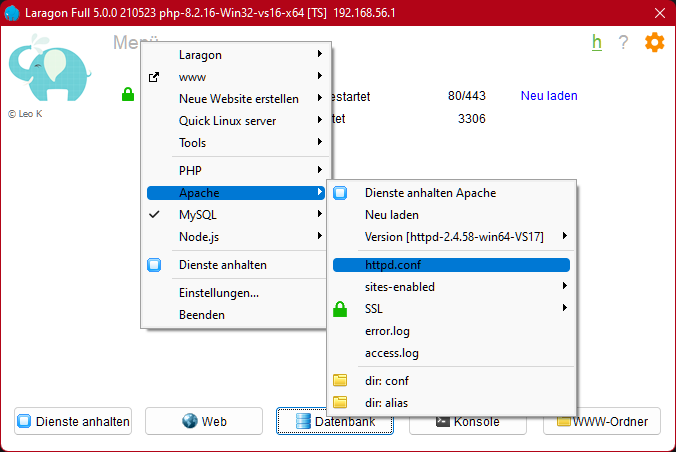The image size is (676, 452).
Task: Toggle the checked MySQL menu entry
Action: point(198,215)
